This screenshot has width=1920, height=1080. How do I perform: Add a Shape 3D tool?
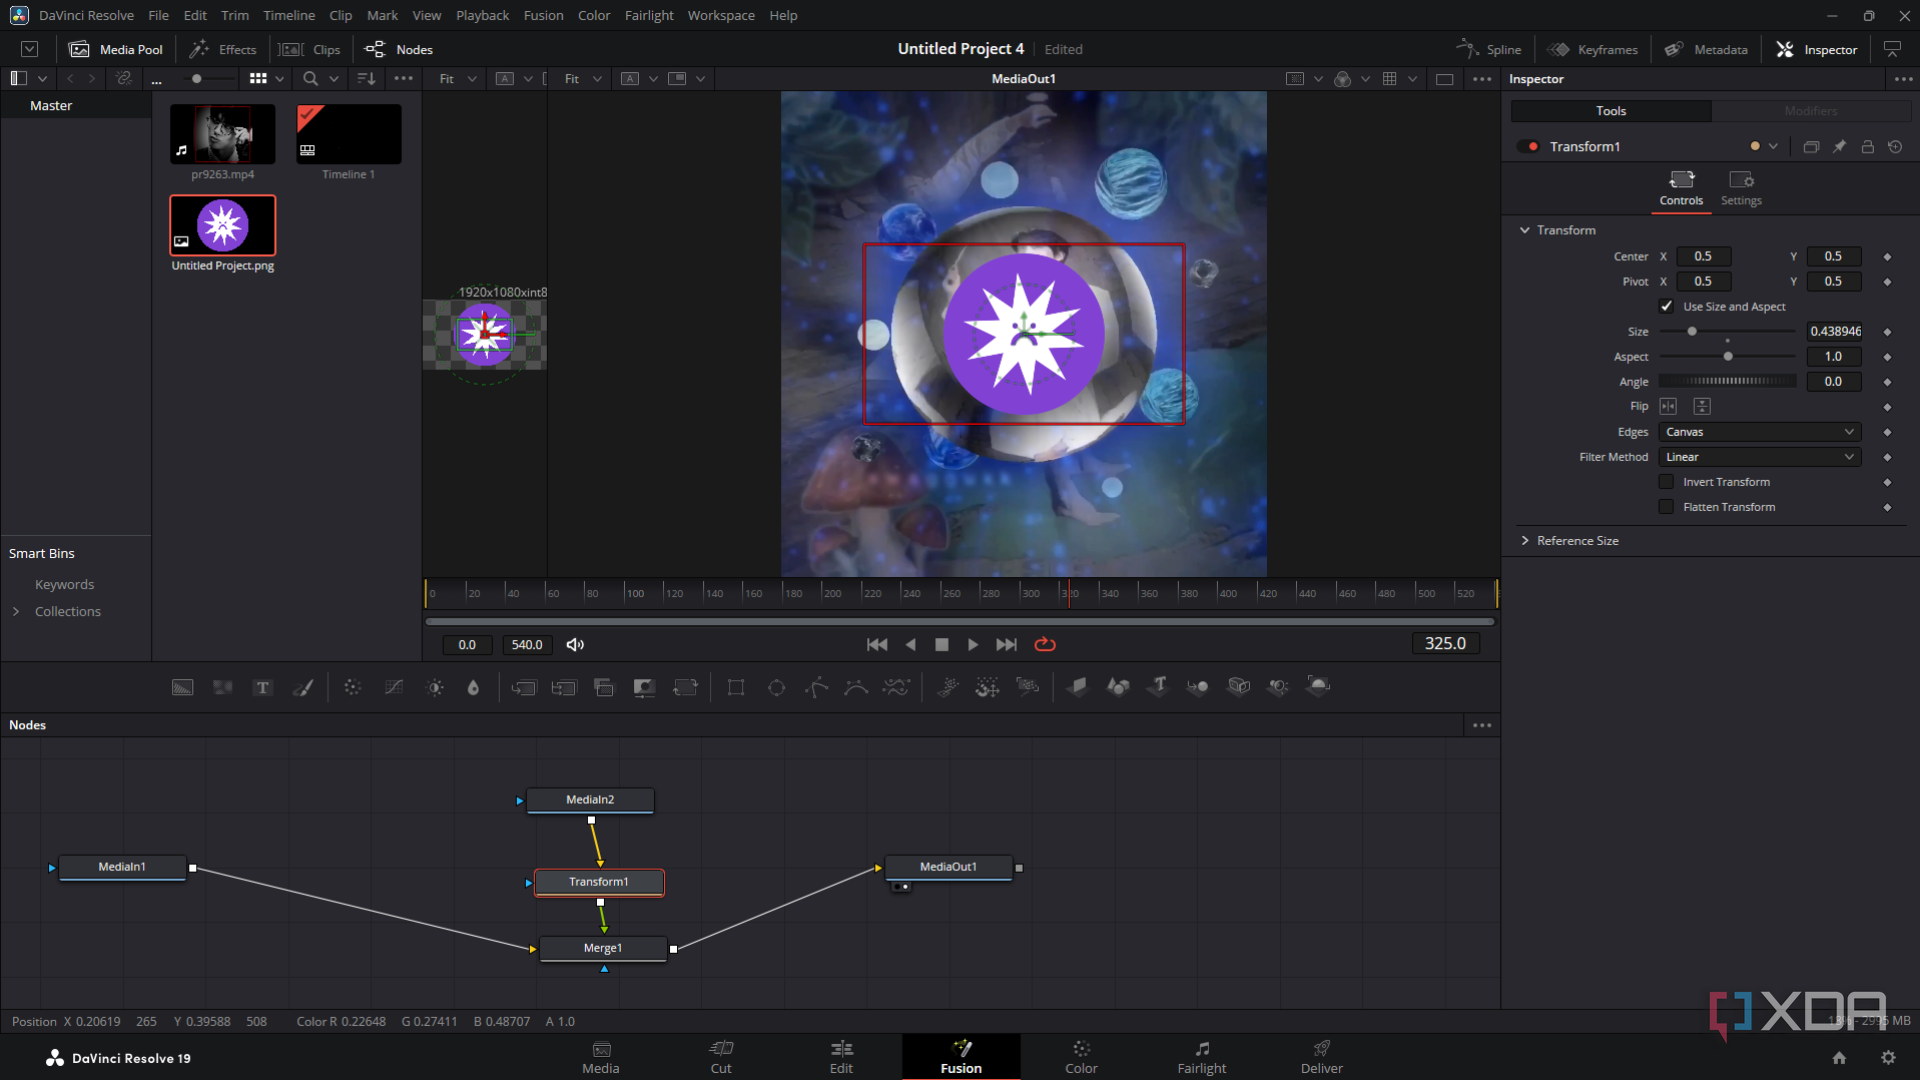pos(1118,687)
